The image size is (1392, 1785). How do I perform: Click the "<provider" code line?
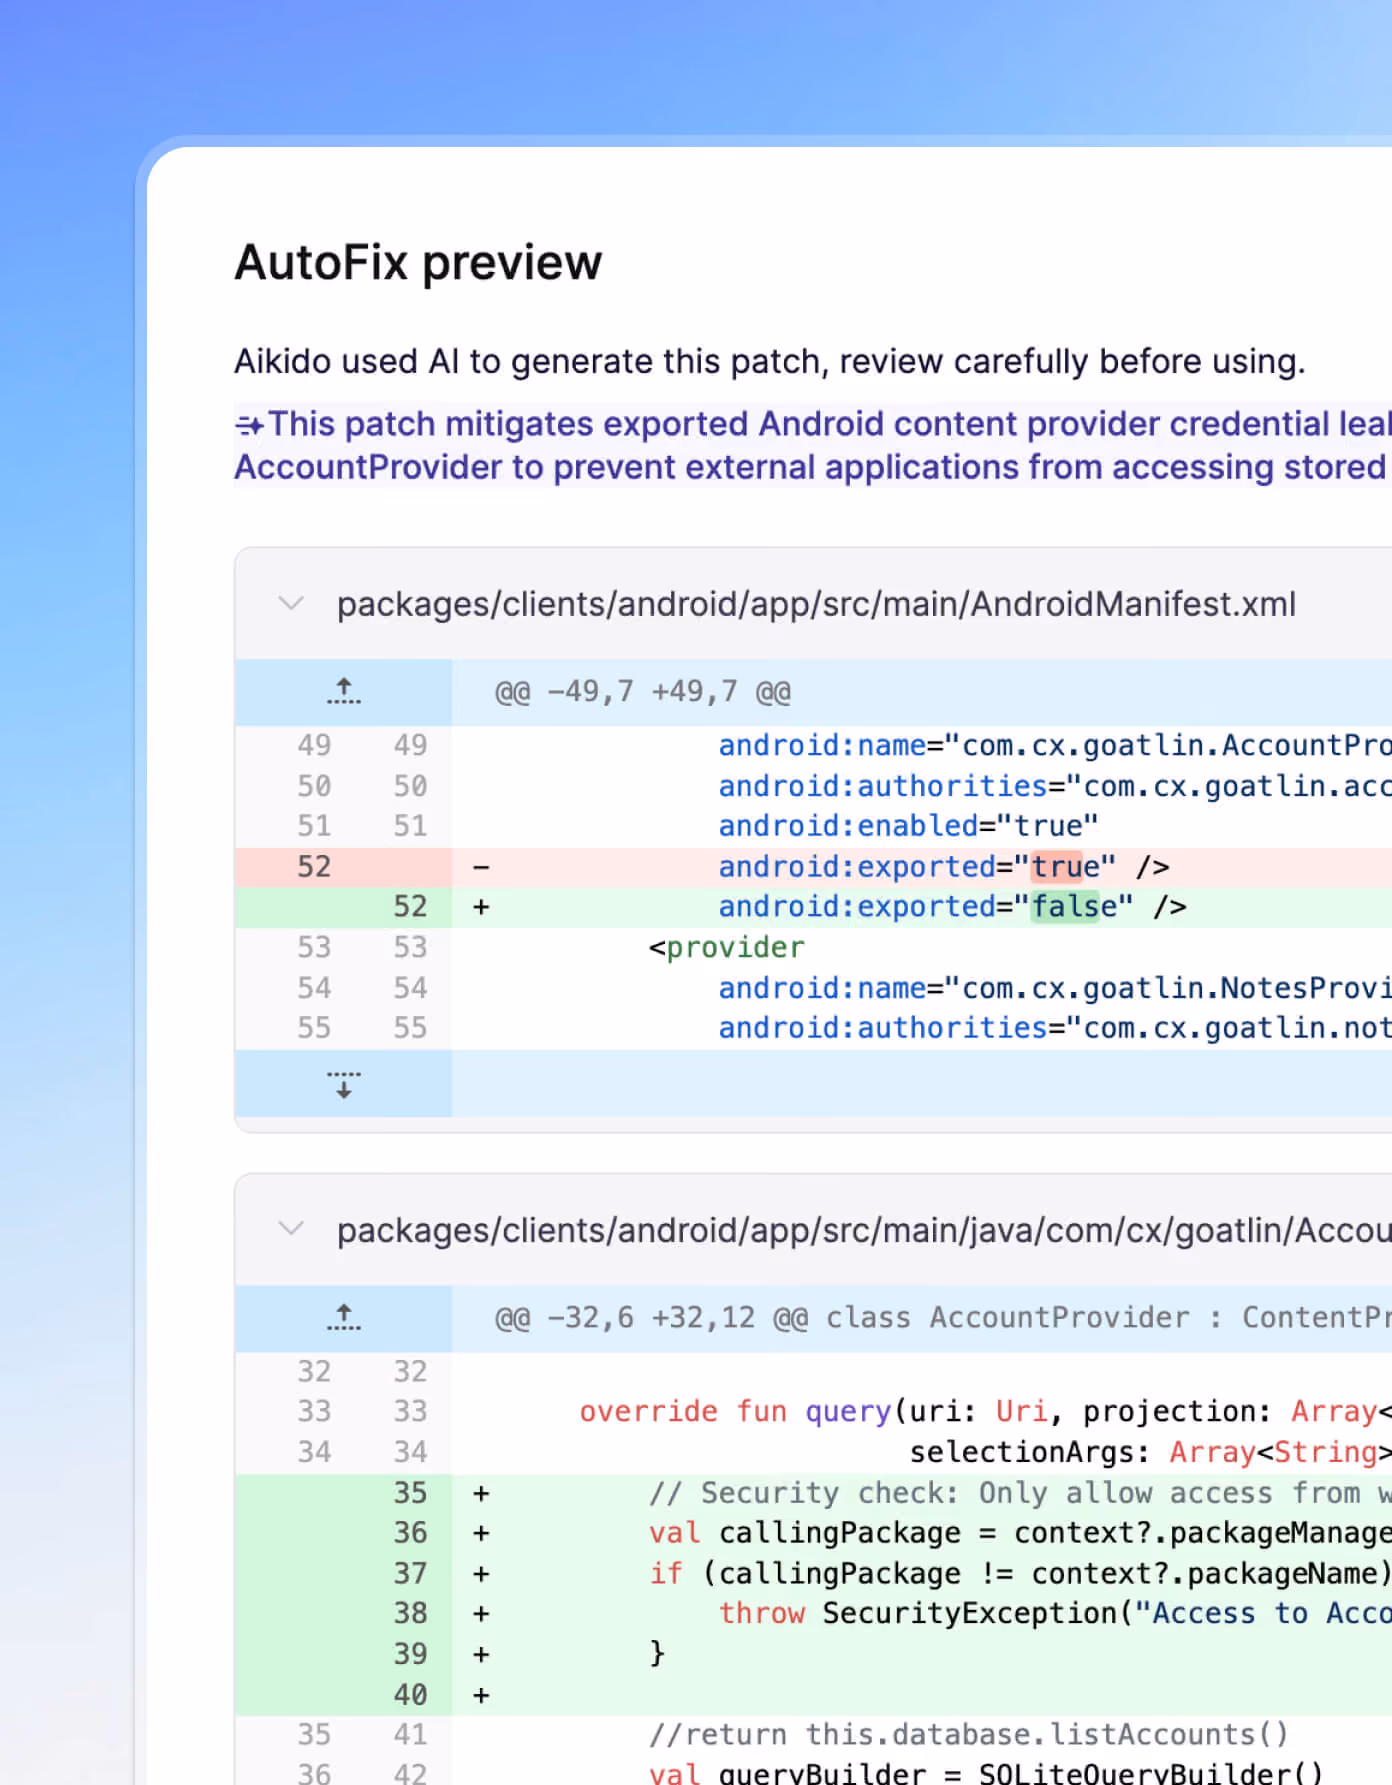pyautogui.click(x=726, y=947)
